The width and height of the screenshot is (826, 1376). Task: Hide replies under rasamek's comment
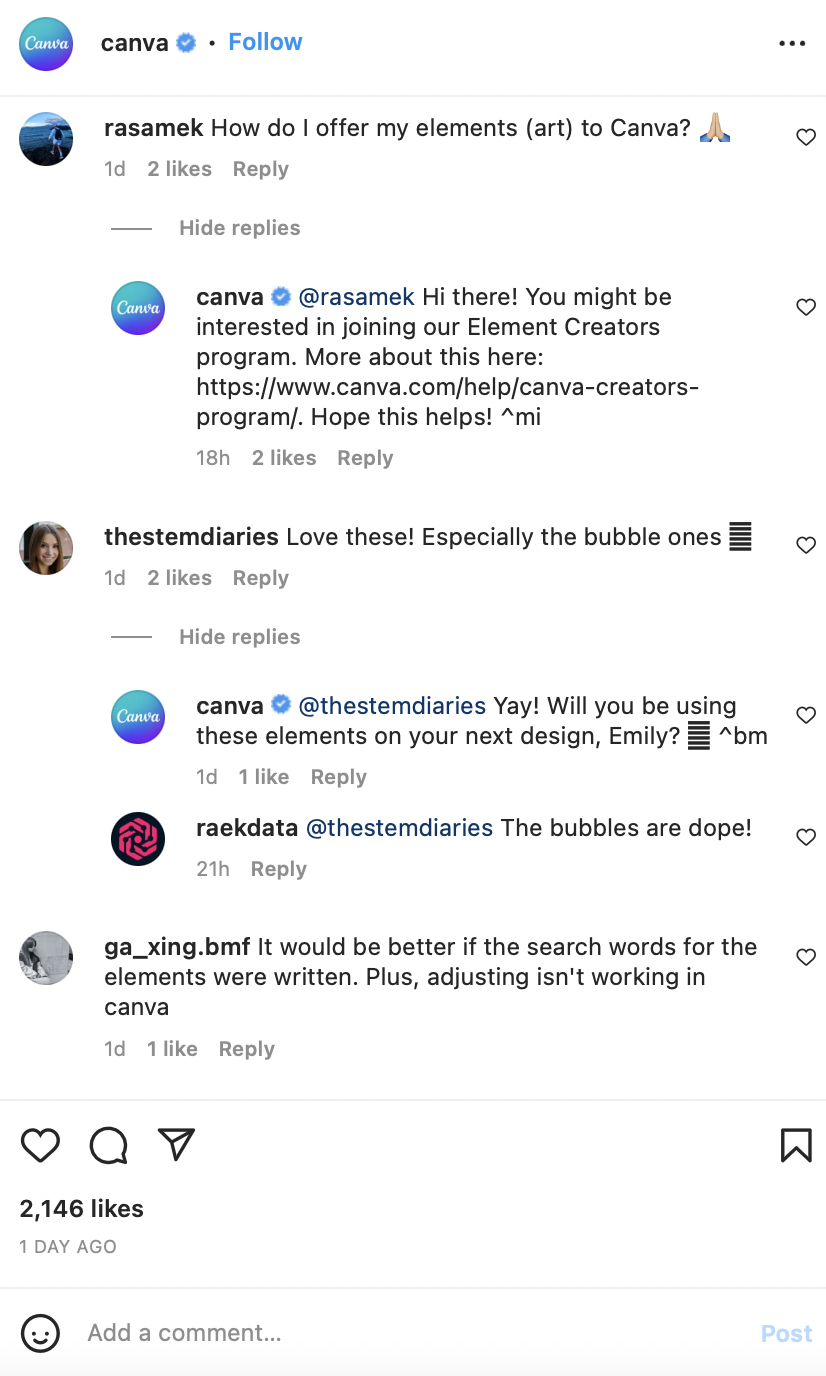click(x=239, y=228)
